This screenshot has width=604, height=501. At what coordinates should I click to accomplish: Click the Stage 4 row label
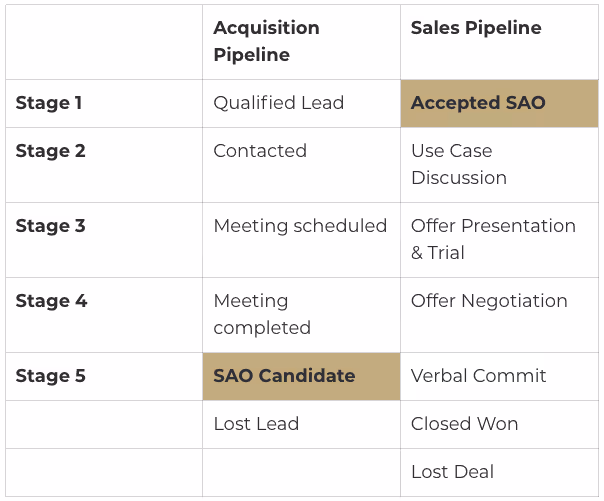[x=51, y=301]
